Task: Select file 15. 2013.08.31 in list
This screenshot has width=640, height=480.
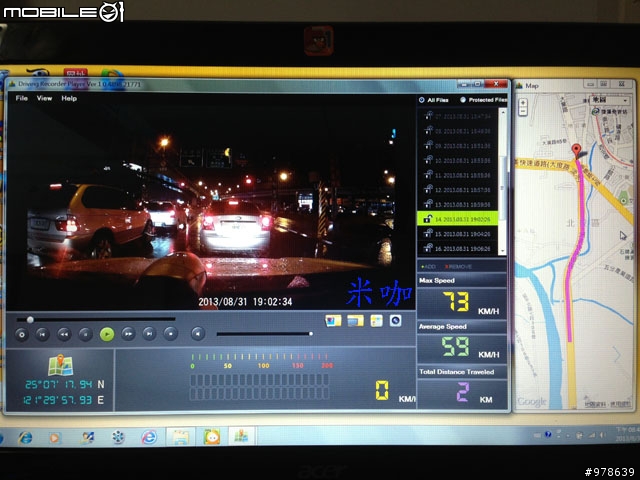Action: [x=457, y=234]
